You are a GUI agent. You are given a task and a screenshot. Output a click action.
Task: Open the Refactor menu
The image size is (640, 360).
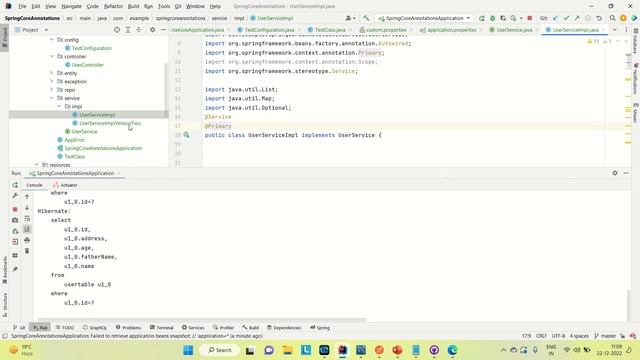coord(113,6)
